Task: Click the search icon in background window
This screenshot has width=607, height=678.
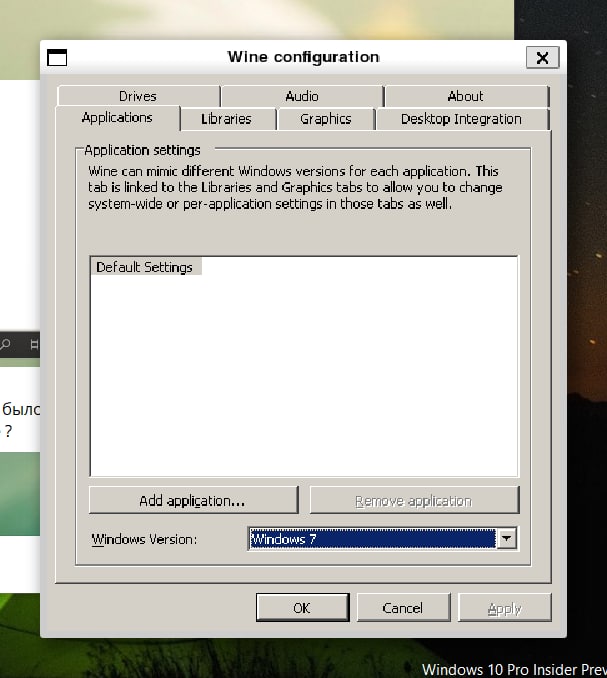Action: (x=6, y=345)
